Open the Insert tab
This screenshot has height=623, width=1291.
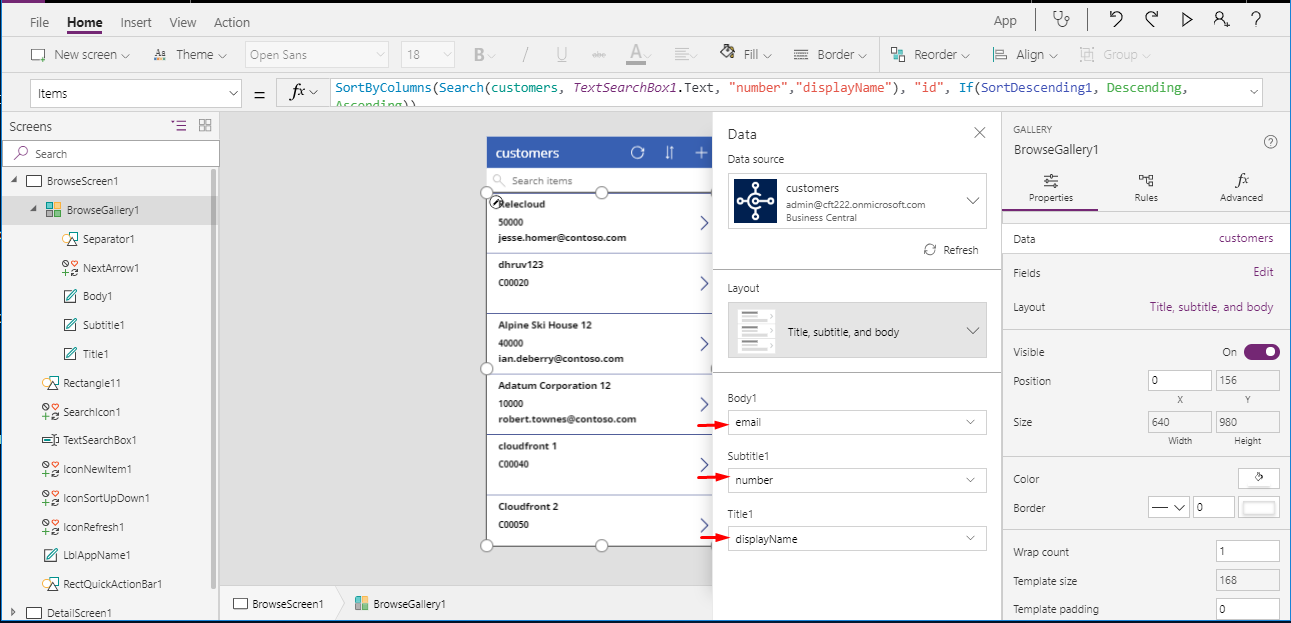tap(136, 22)
